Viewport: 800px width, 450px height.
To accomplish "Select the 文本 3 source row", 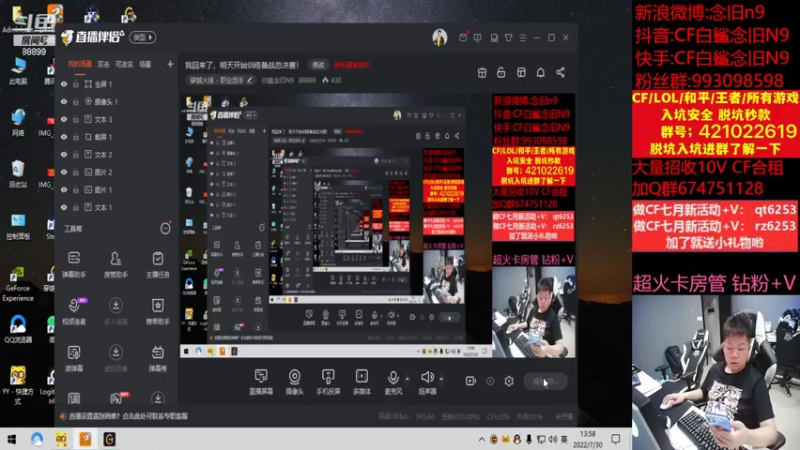I will point(115,119).
